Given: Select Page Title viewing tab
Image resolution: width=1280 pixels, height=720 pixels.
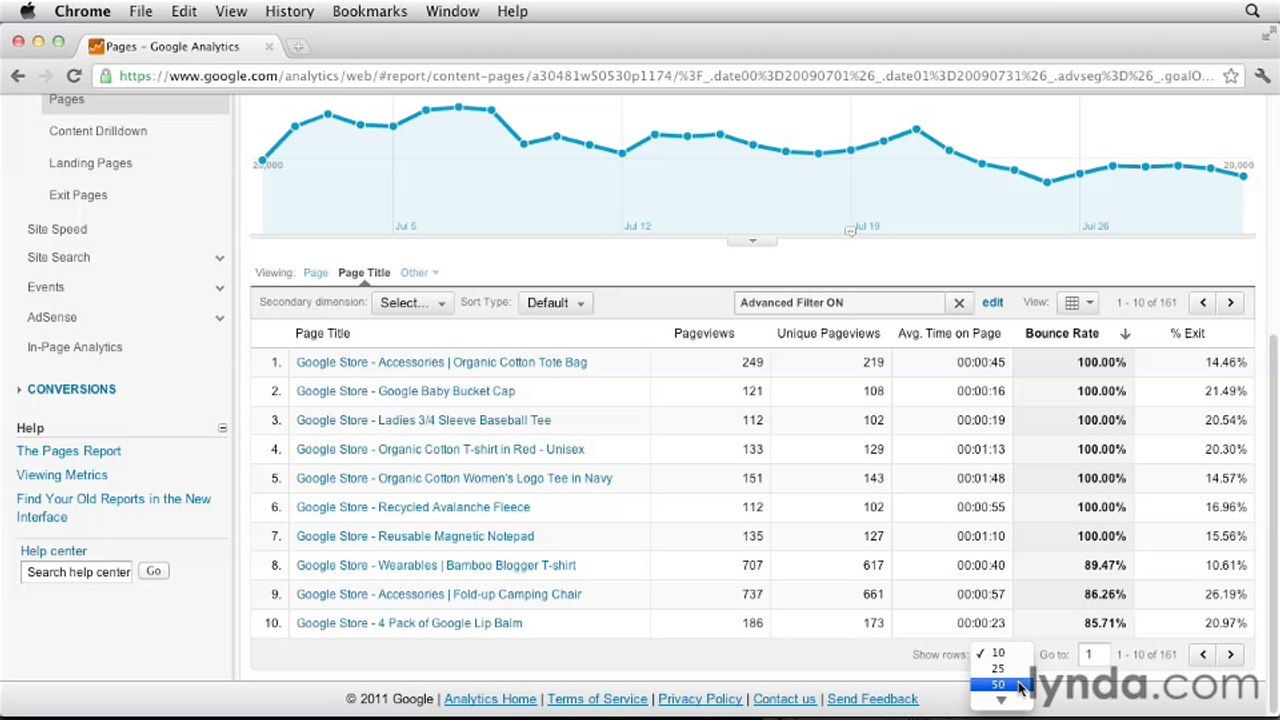Looking at the screenshot, I should tap(364, 273).
